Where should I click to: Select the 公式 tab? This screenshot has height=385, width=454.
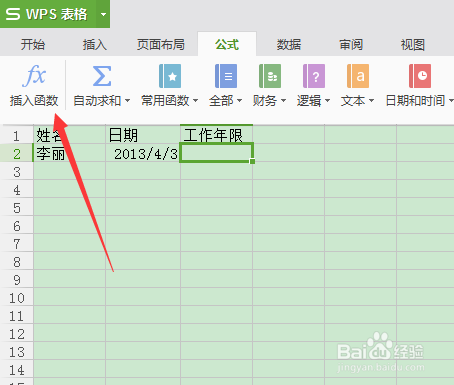coord(227,44)
